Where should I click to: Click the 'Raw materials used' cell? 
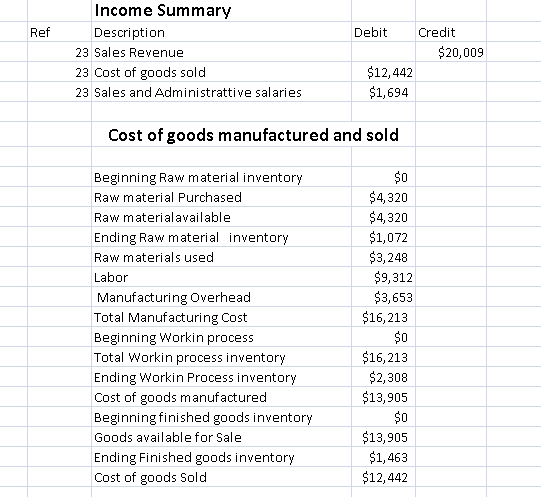(222, 257)
